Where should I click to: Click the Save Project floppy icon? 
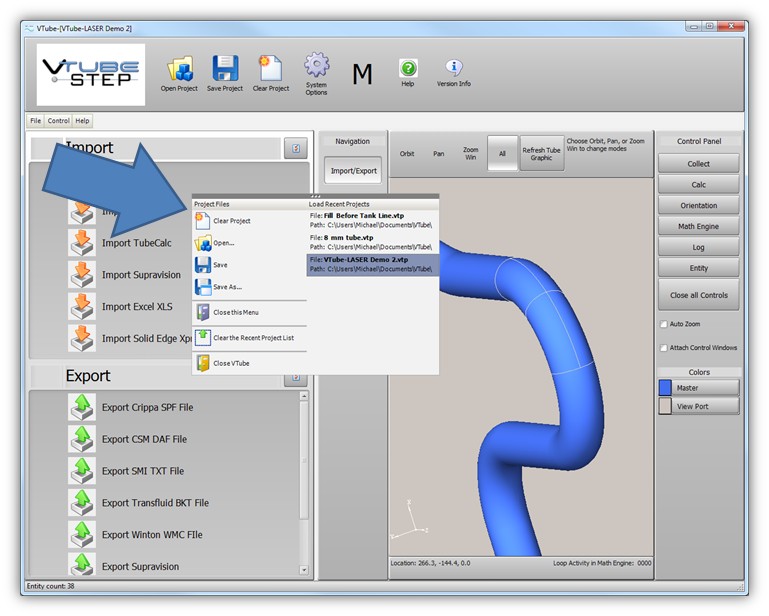tap(225, 69)
